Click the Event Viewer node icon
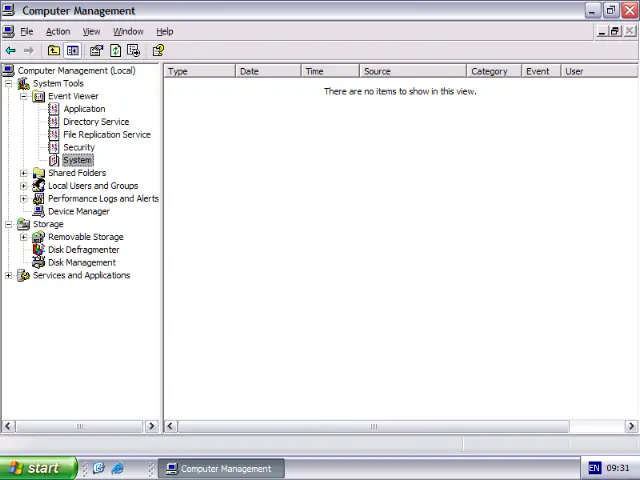Viewport: 640px width, 480px height. click(x=39, y=96)
